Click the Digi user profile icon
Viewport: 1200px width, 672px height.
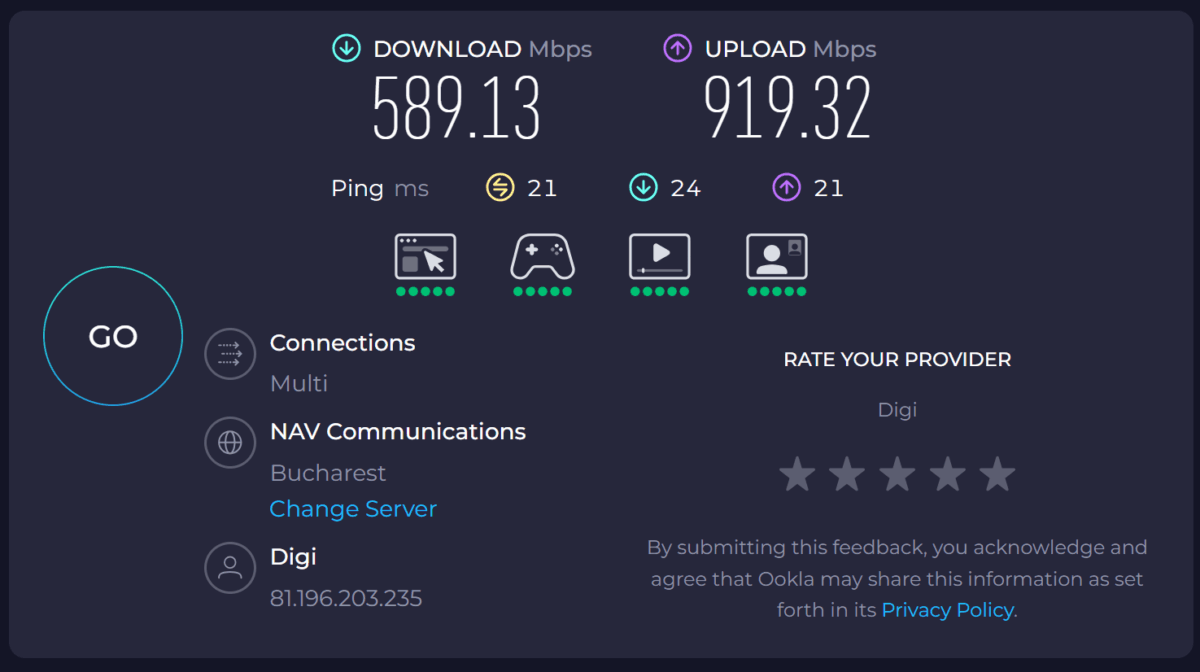click(230, 568)
